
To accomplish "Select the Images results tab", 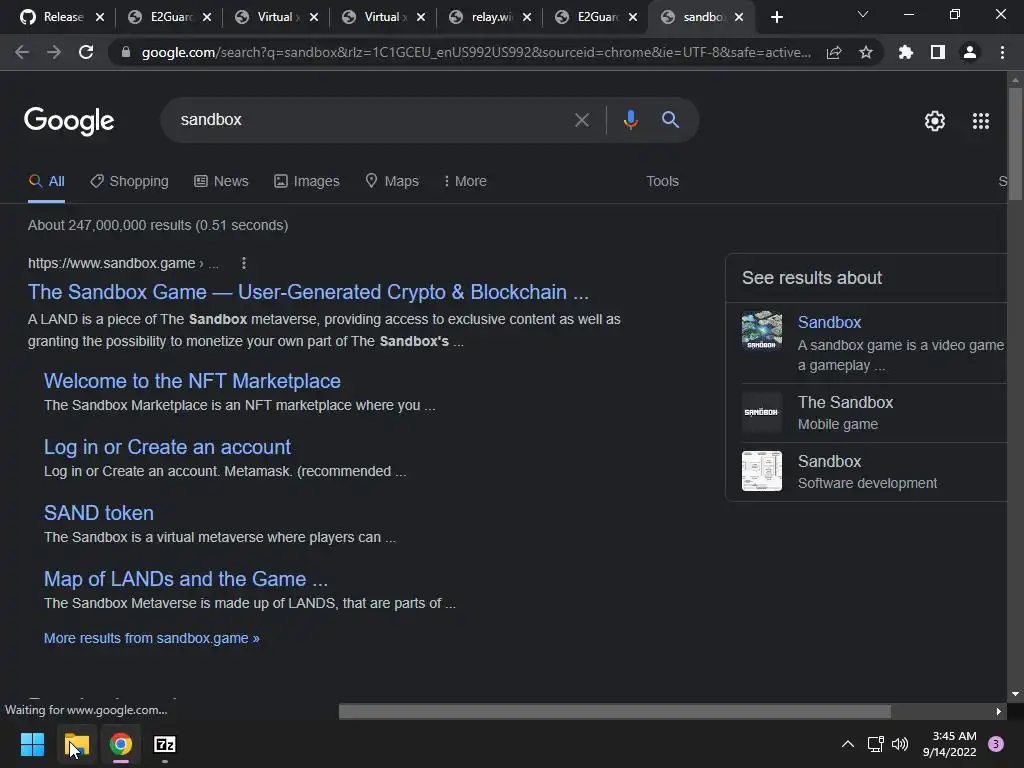I will pyautogui.click(x=307, y=182).
